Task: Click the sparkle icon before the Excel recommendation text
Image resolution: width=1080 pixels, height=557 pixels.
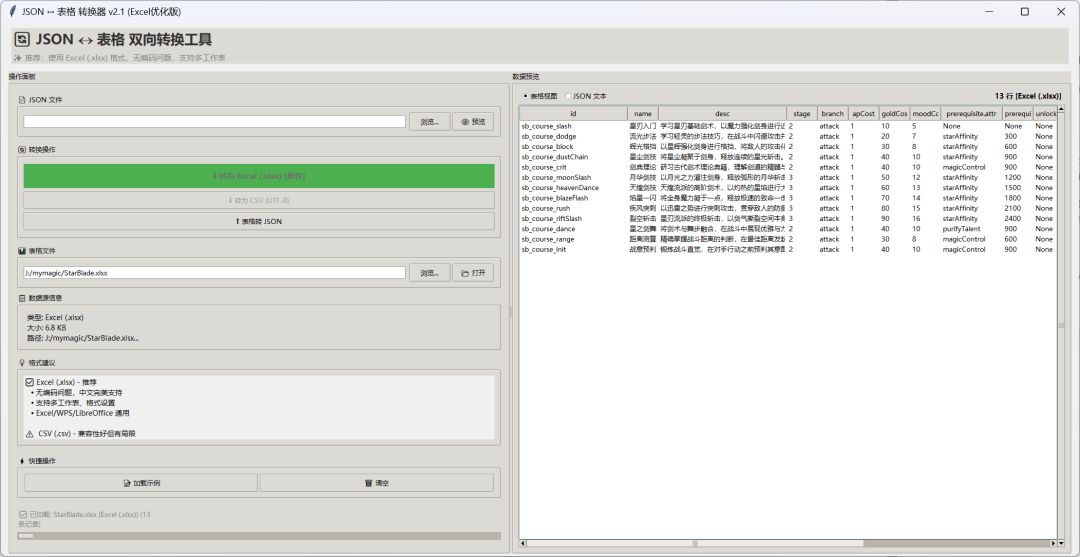Action: (18, 58)
